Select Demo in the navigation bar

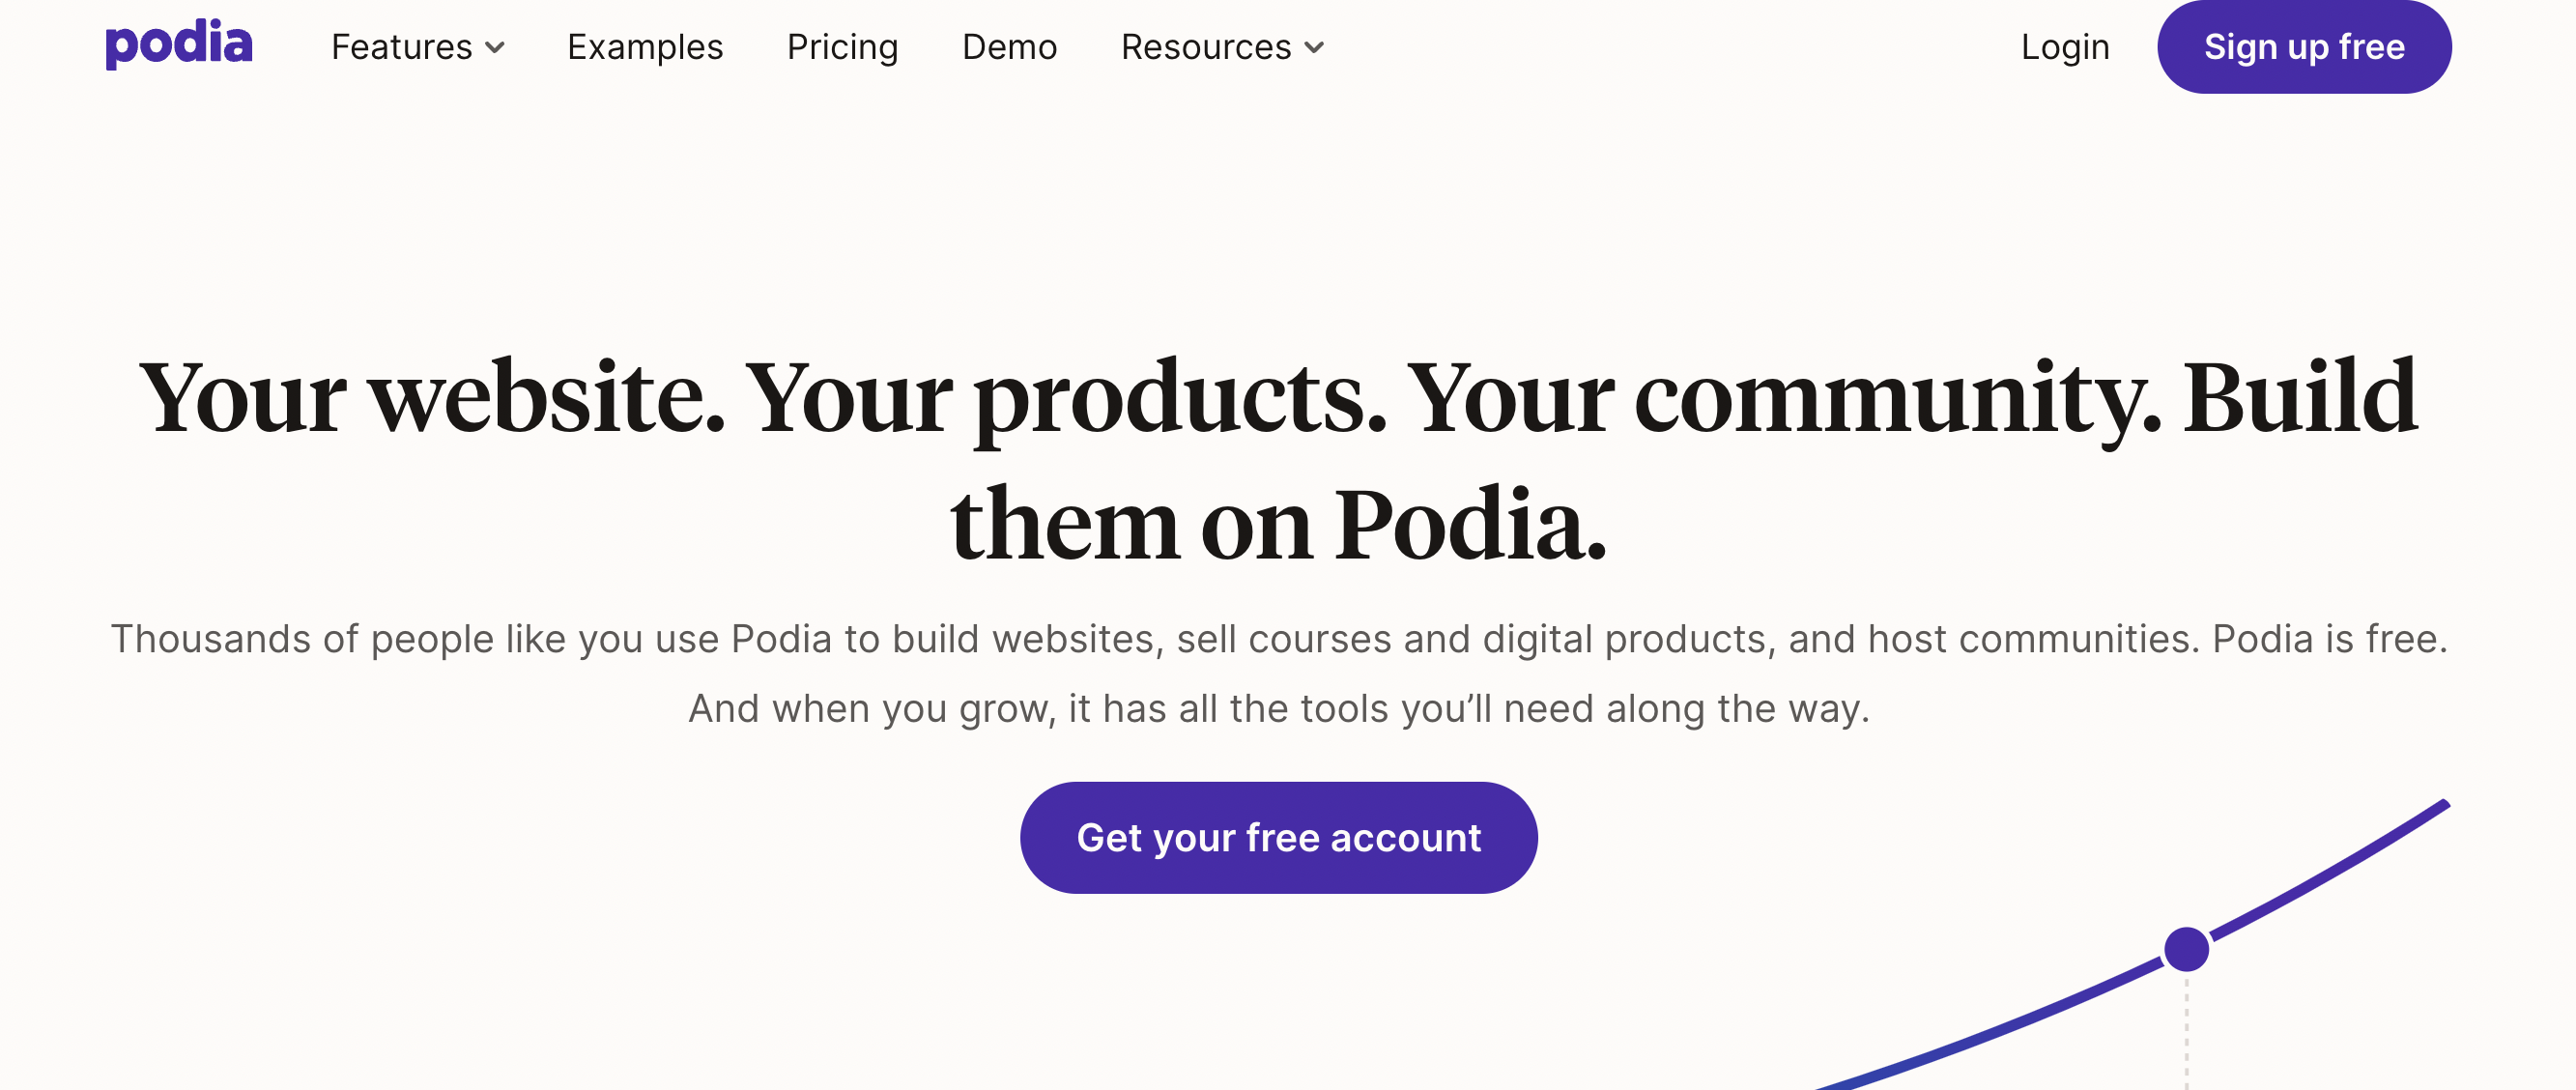pos(1009,47)
